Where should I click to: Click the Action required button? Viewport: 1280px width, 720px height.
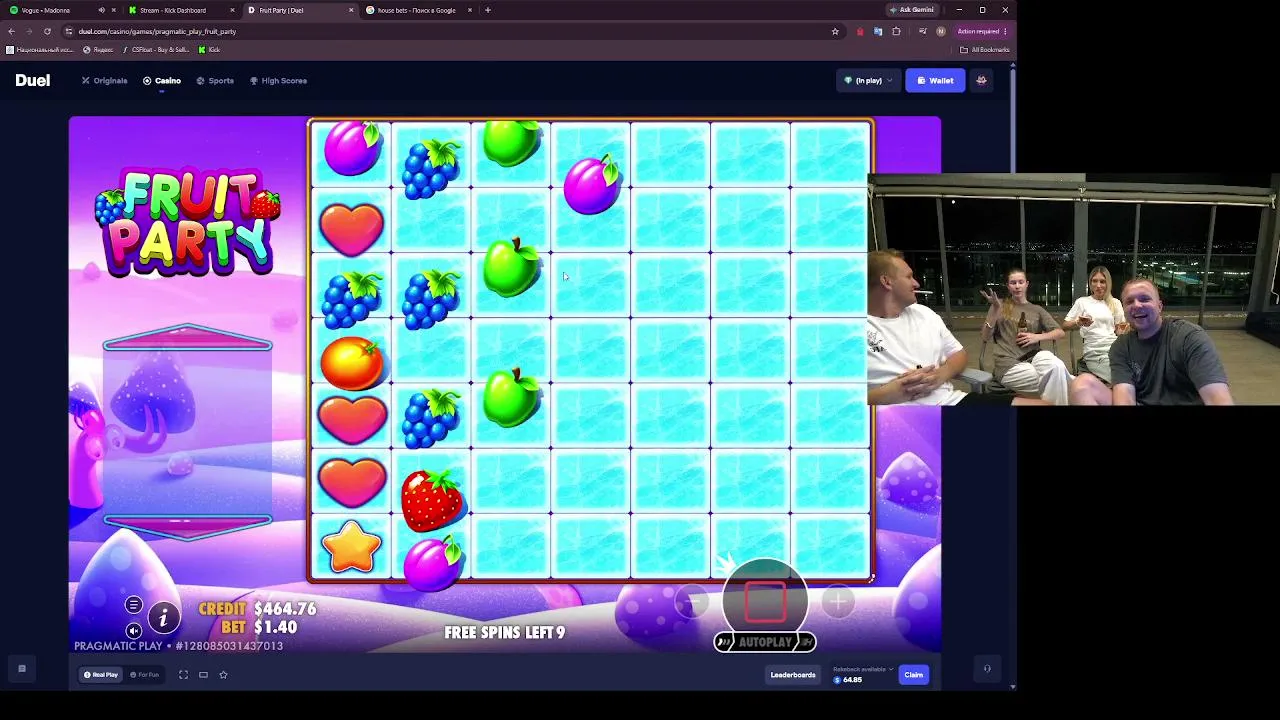tap(982, 31)
